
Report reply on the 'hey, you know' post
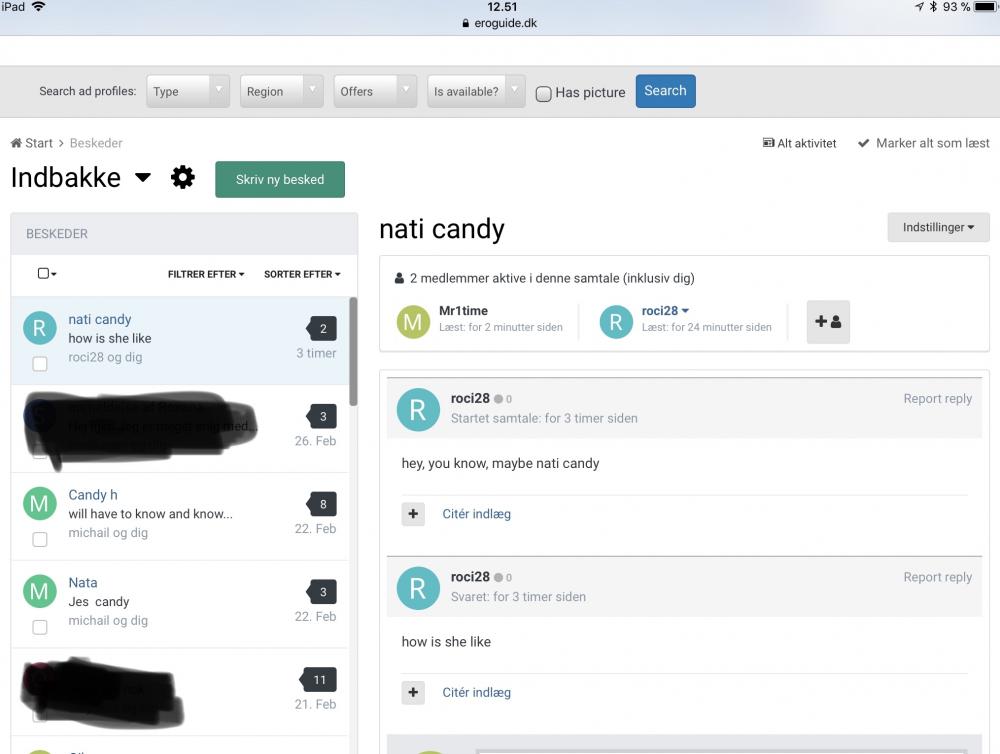click(x=938, y=399)
